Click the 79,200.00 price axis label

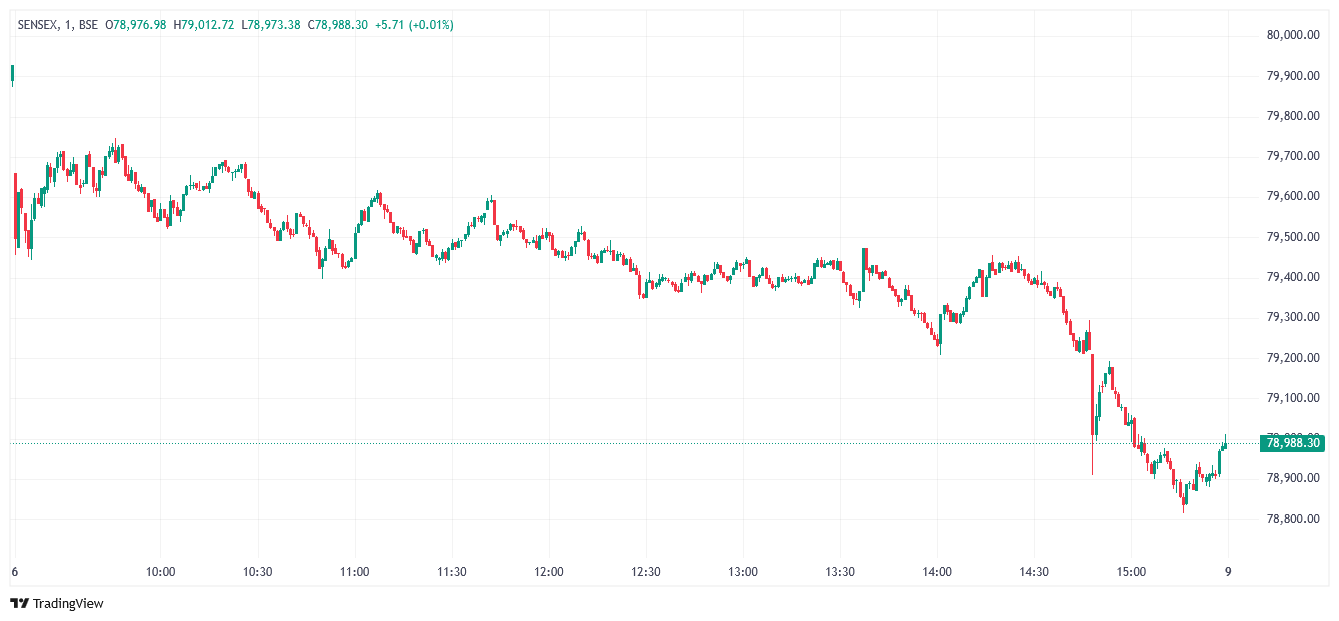point(1293,358)
